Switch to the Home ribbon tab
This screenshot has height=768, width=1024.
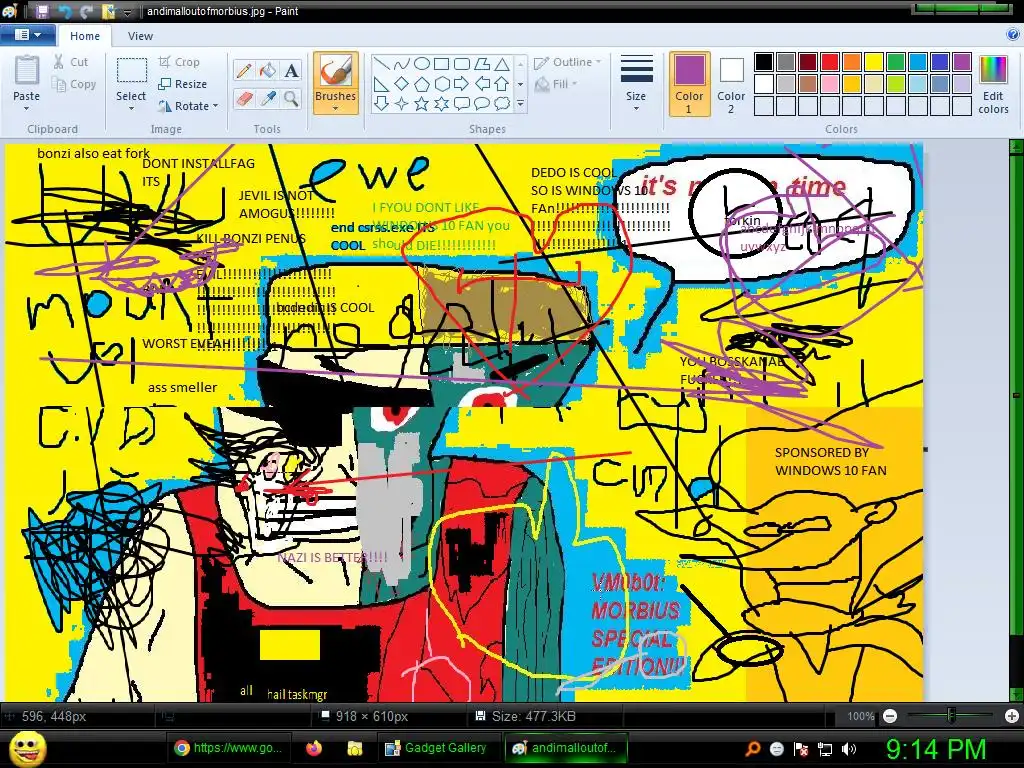pos(85,36)
